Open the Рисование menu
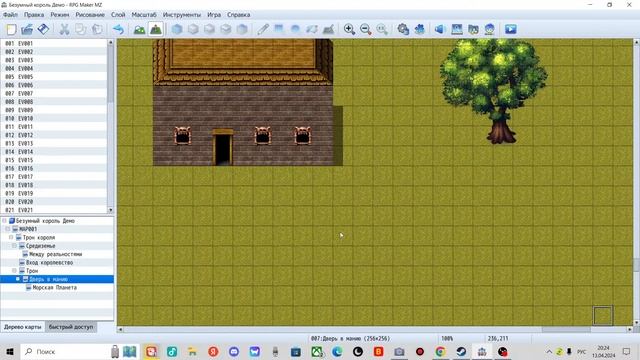 coord(90,15)
